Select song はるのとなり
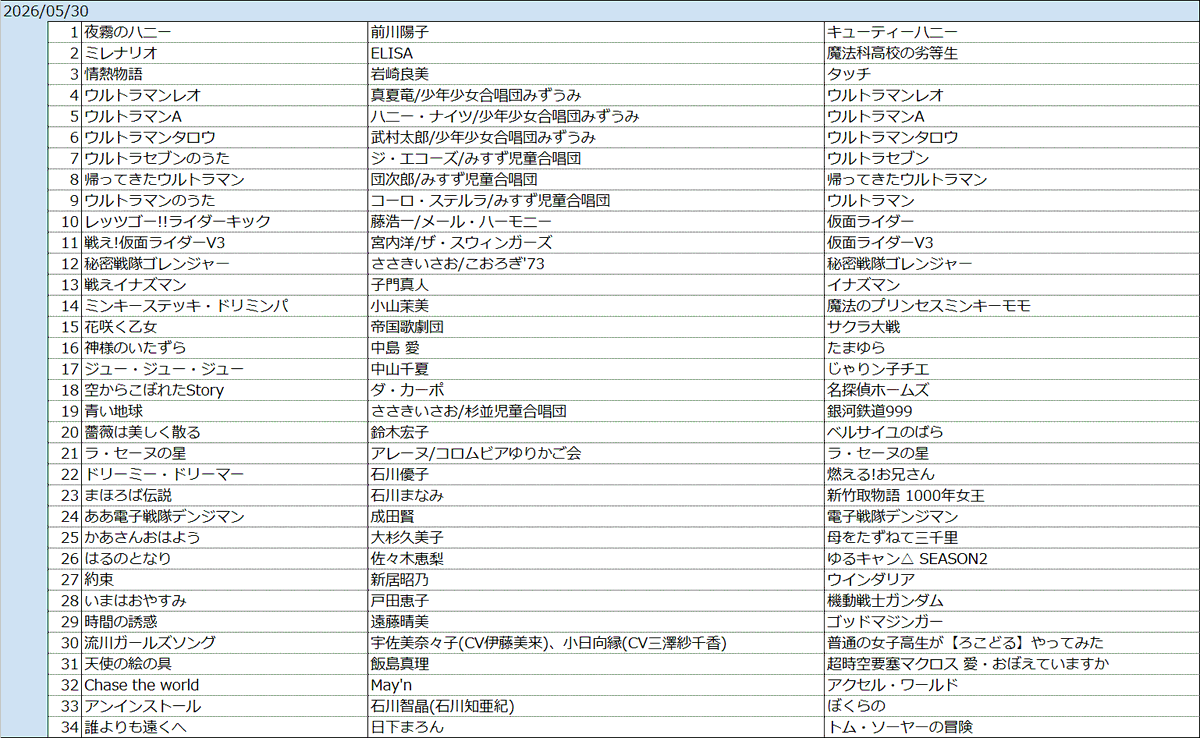 (128, 557)
